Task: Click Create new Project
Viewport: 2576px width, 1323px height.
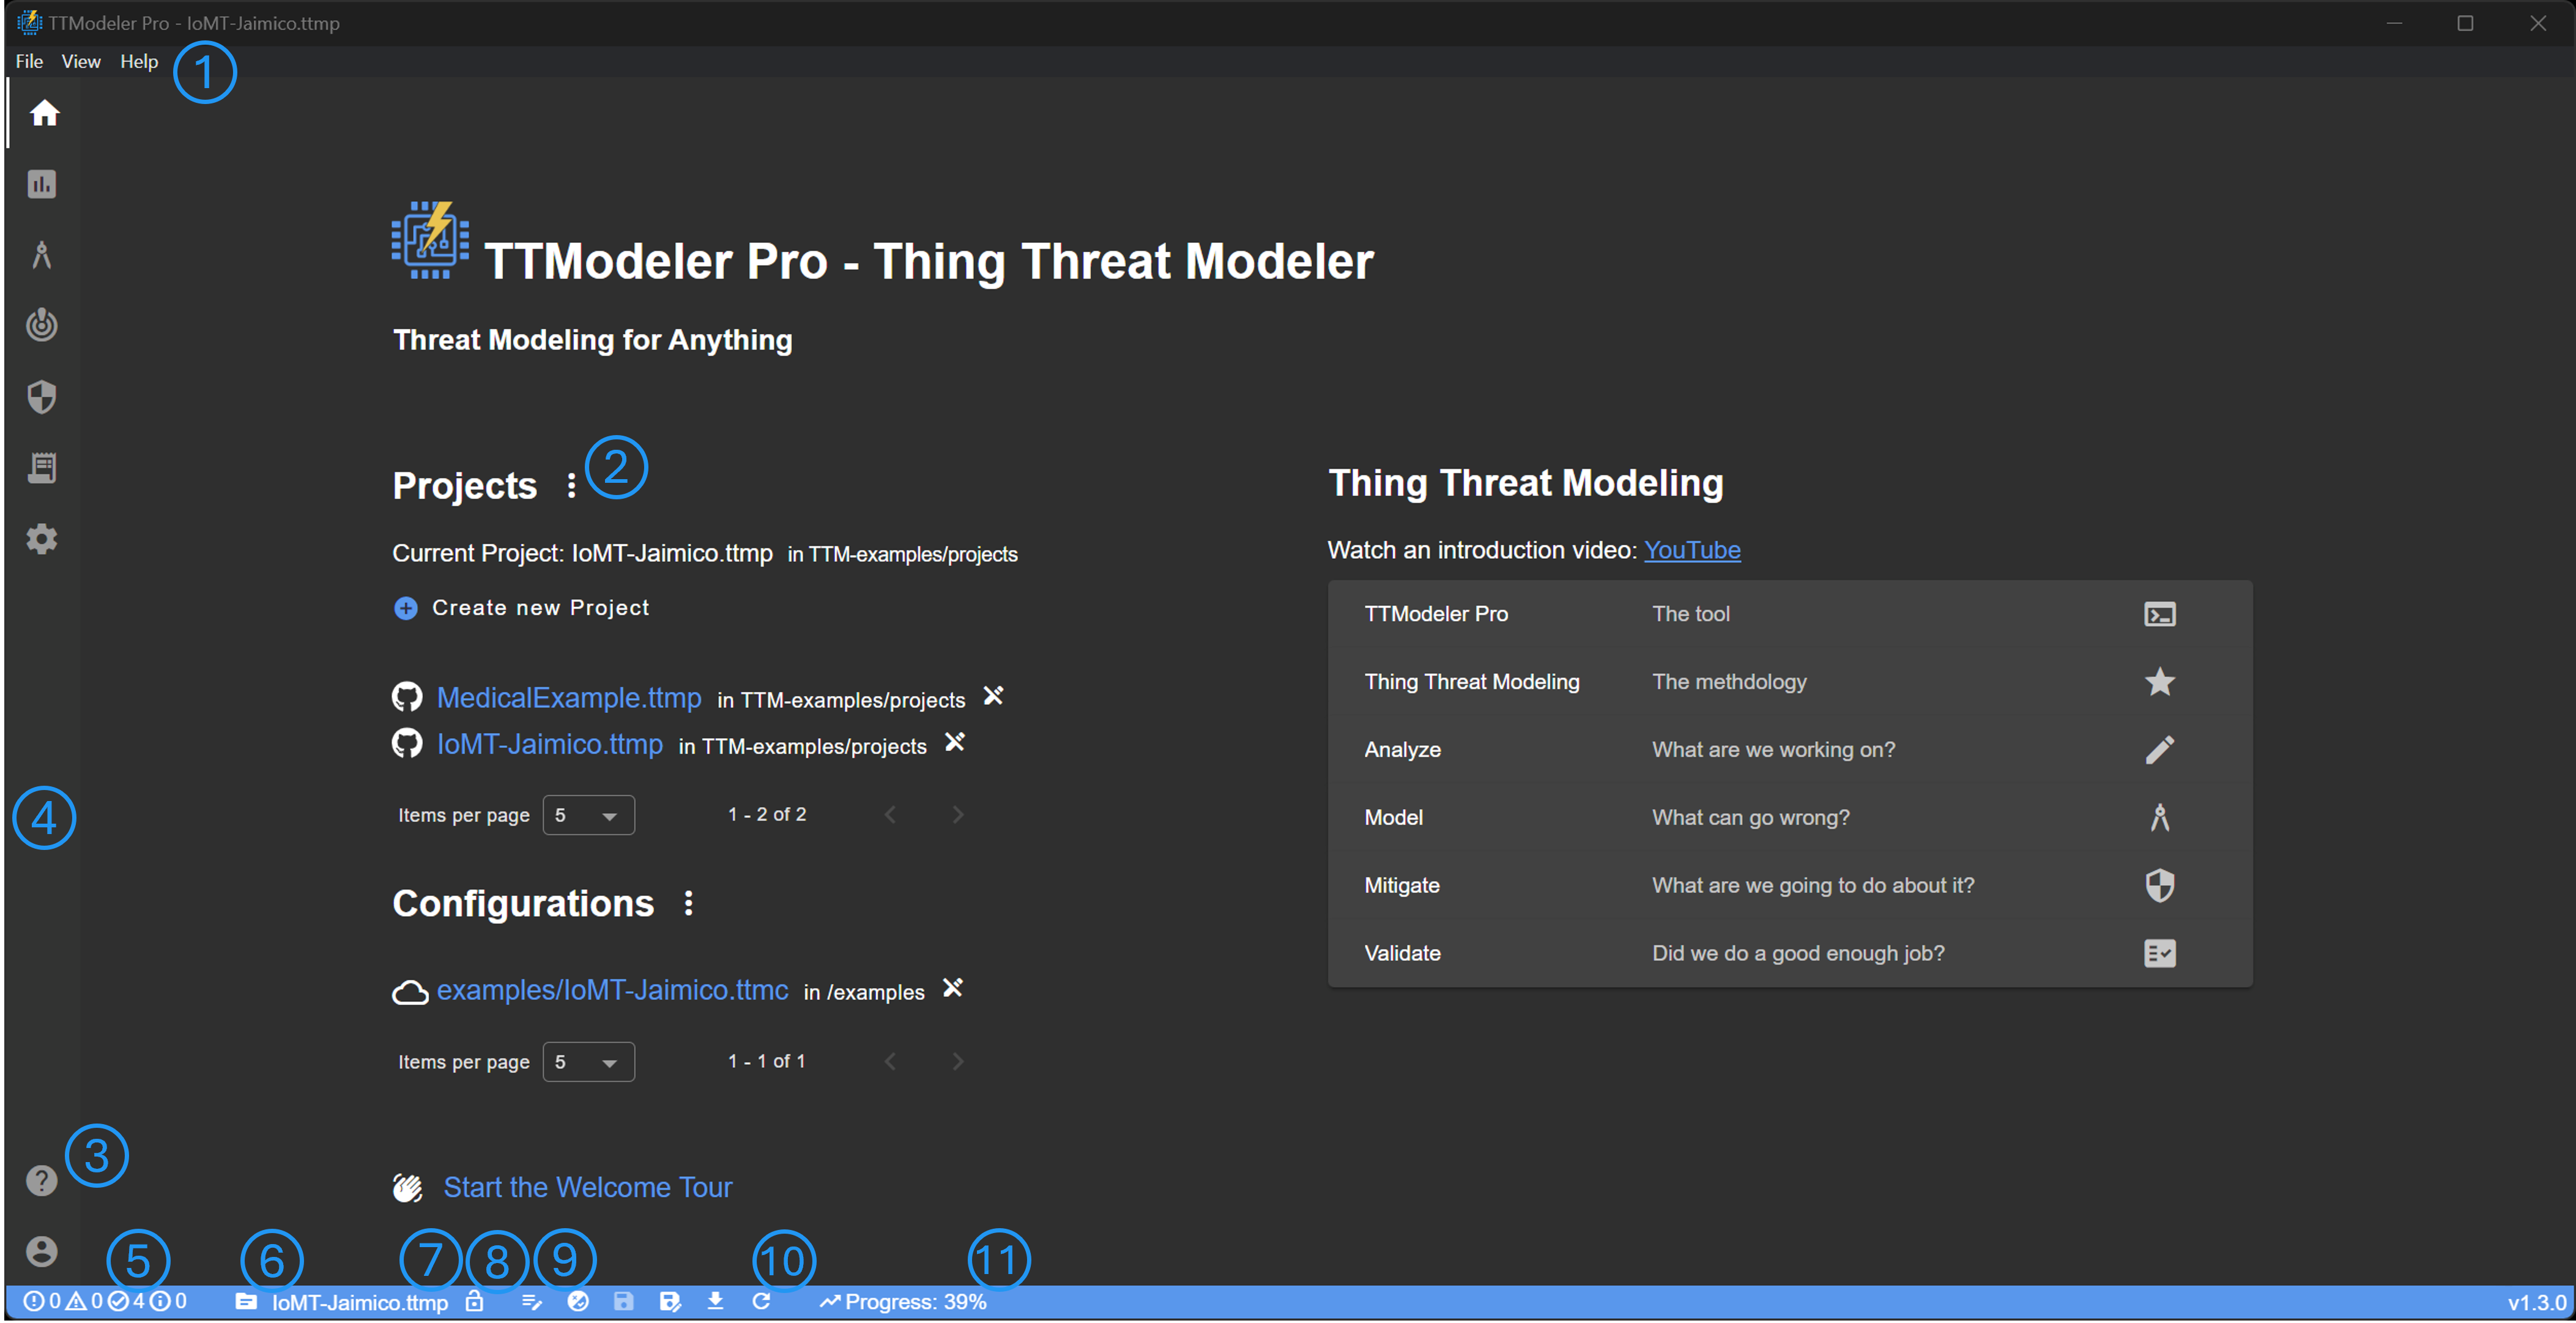Action: [x=521, y=608]
